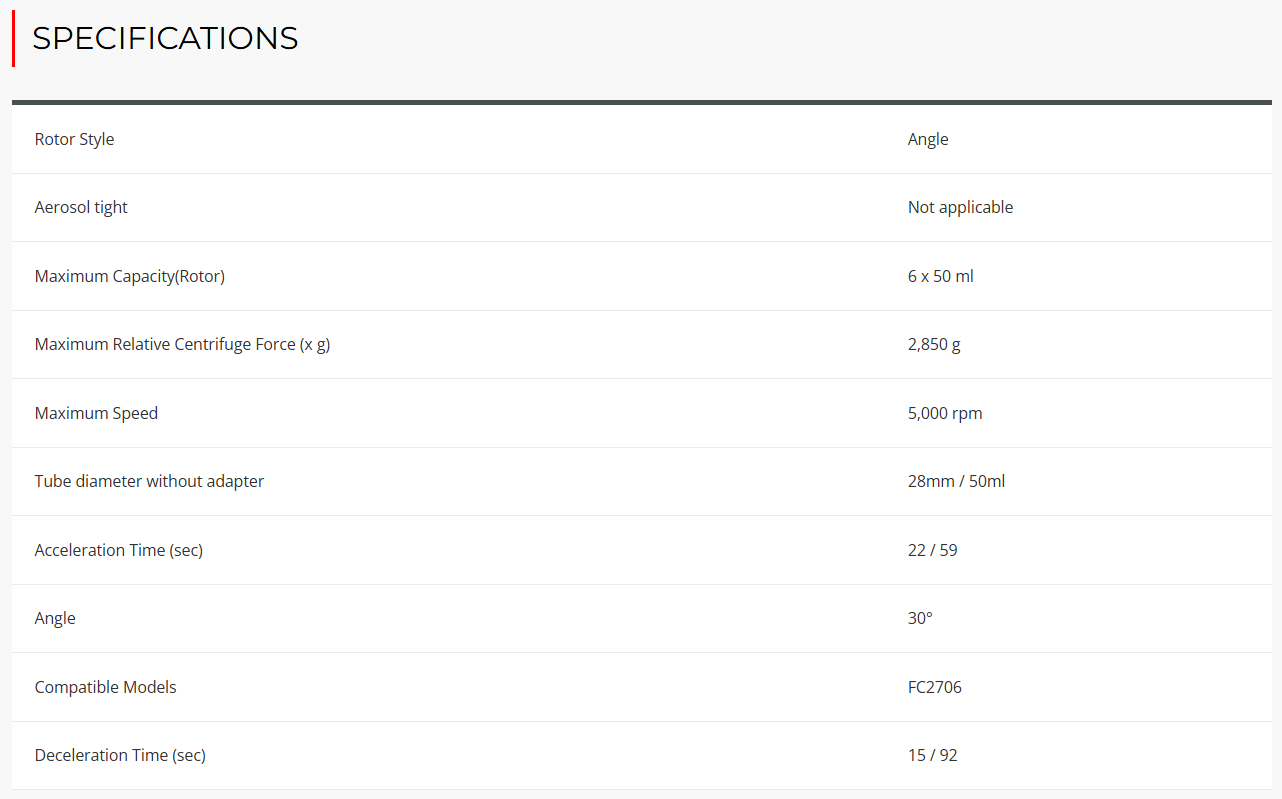1282x799 pixels.
Task: Click the 2,850 g value
Action: click(933, 344)
